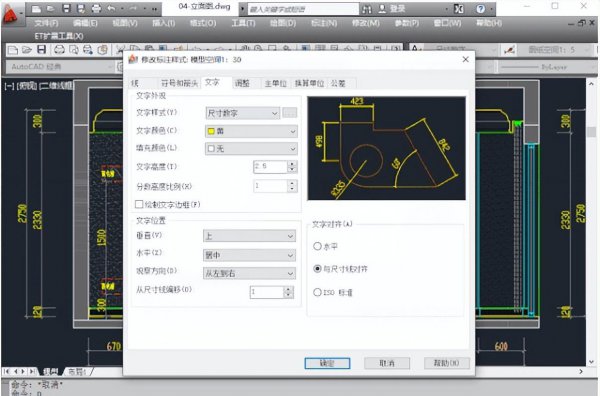Open the 文字样式 dropdown

[243, 113]
